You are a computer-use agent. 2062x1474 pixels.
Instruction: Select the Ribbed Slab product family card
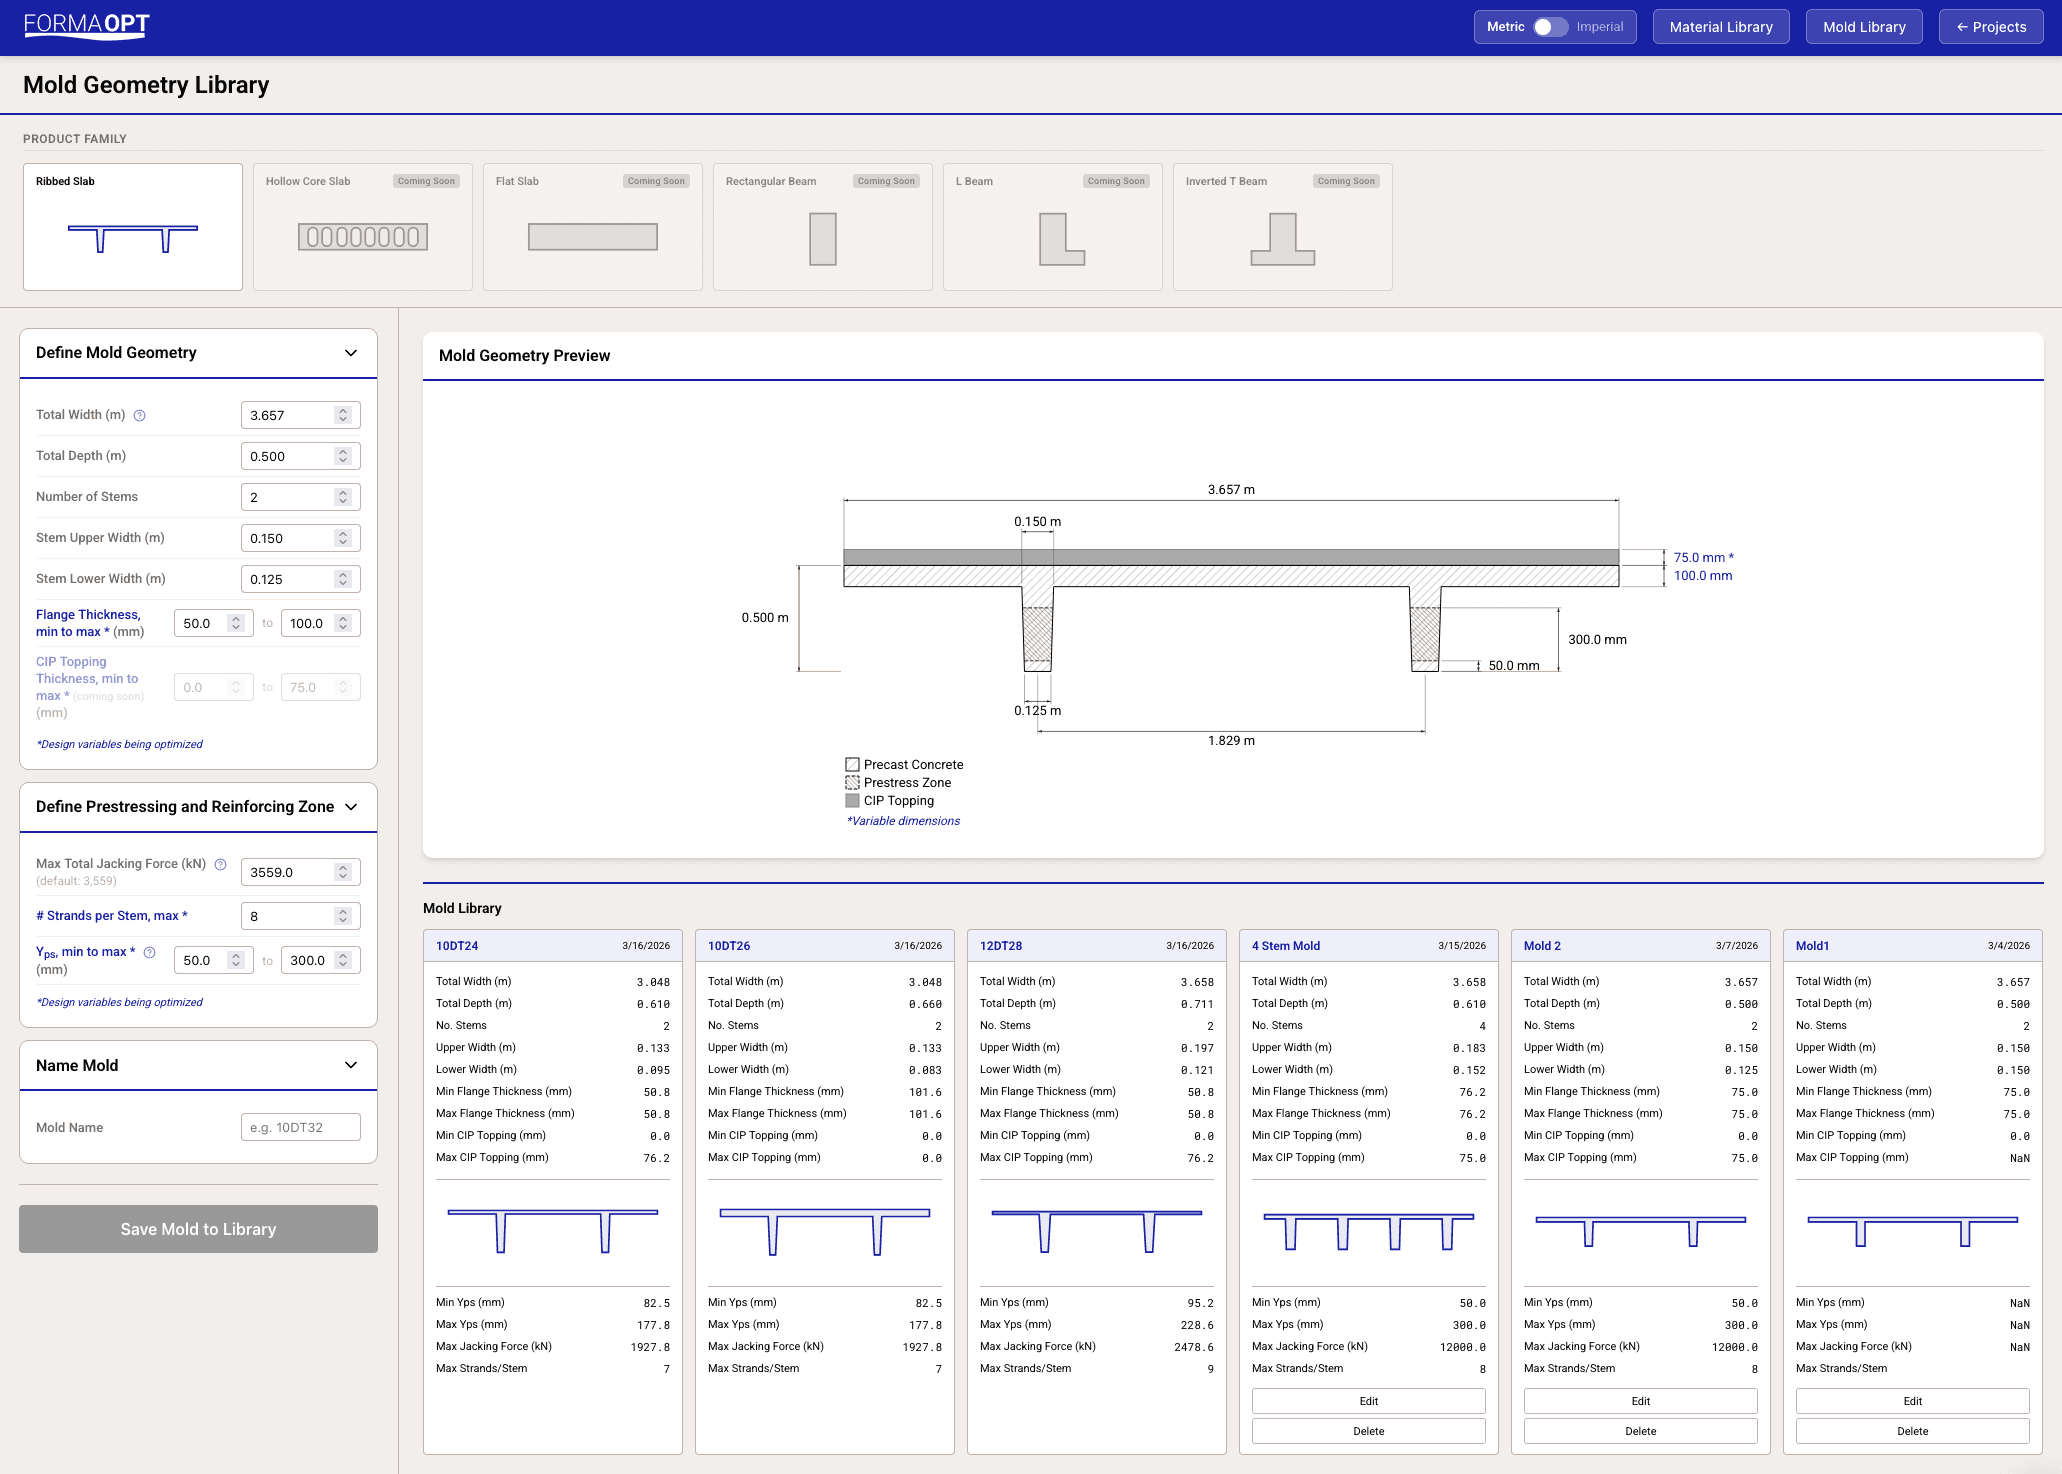pyautogui.click(x=133, y=227)
